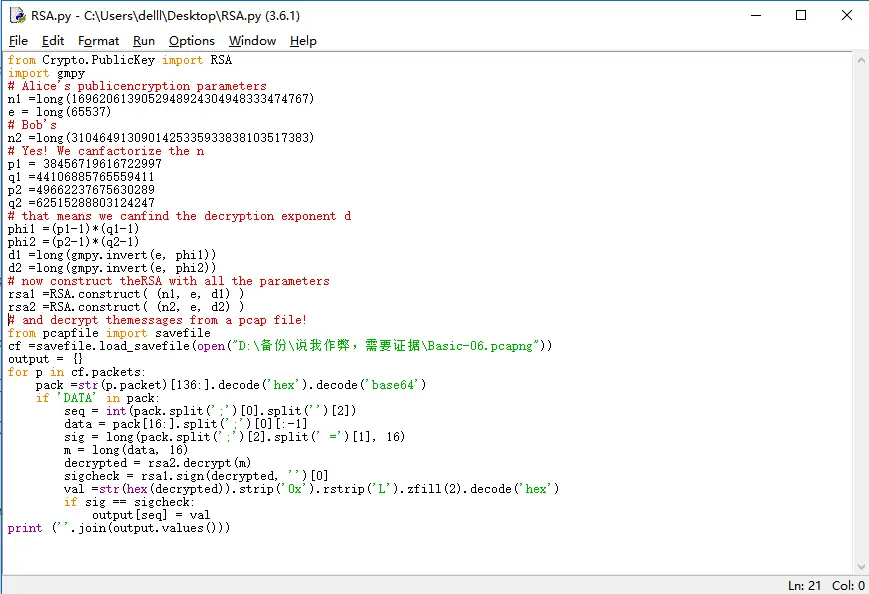Click the IDLE Python file icon in title bar

point(18,16)
